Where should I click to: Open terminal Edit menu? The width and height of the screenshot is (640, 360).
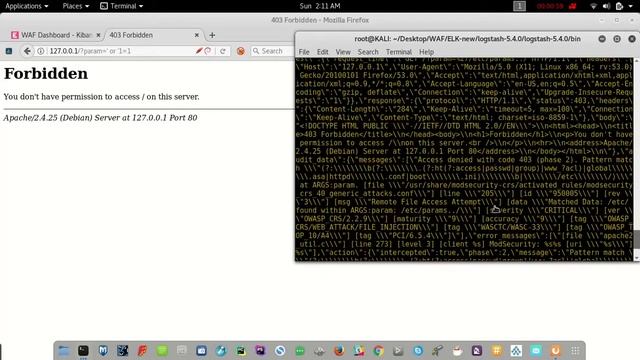[x=322, y=52]
